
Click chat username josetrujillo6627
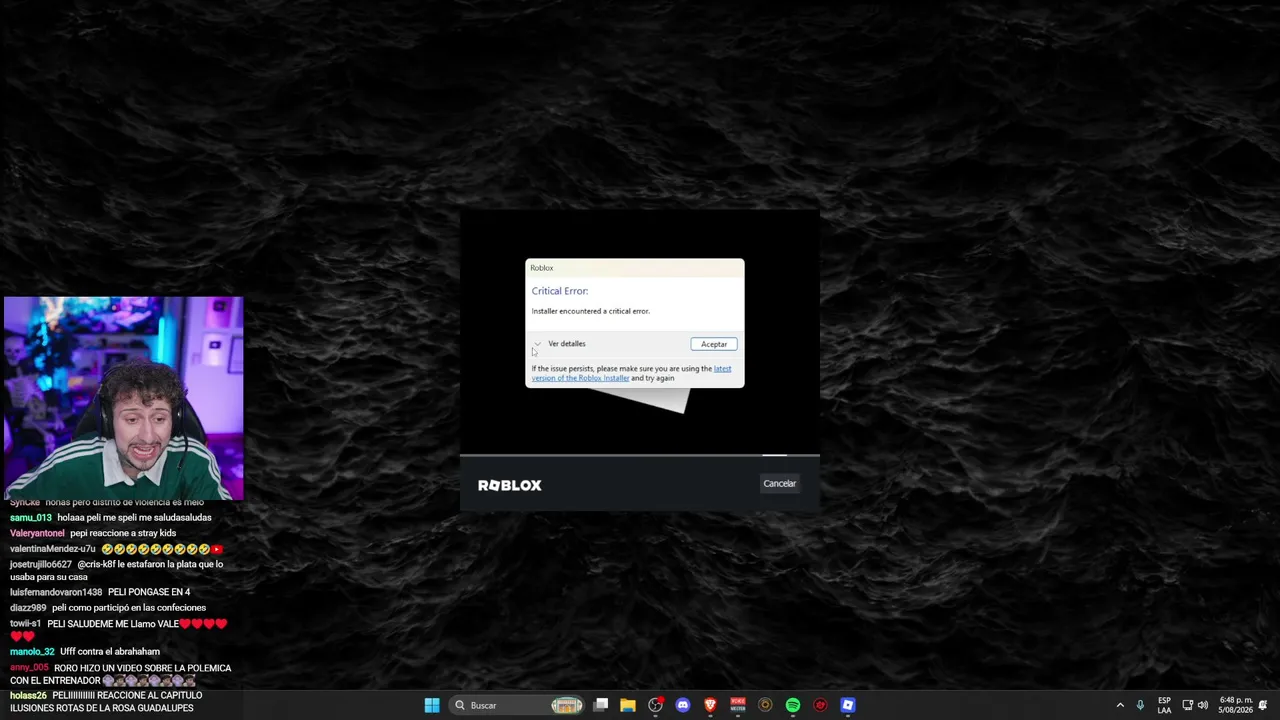[41, 565]
